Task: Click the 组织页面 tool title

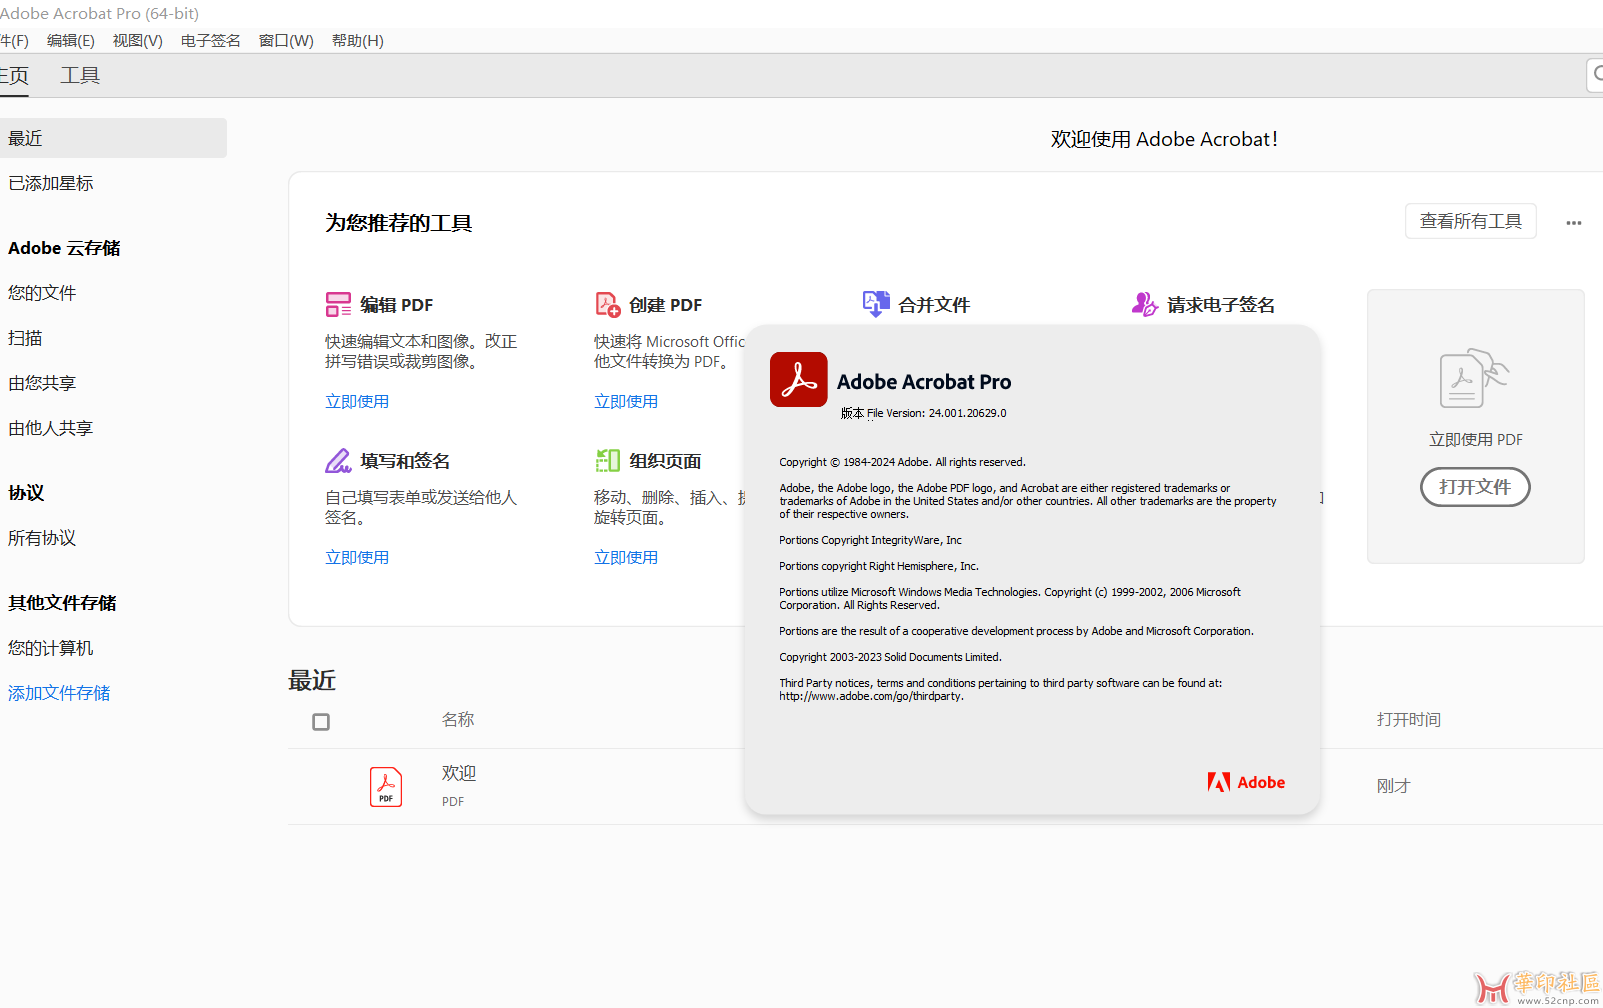Action: 665,461
